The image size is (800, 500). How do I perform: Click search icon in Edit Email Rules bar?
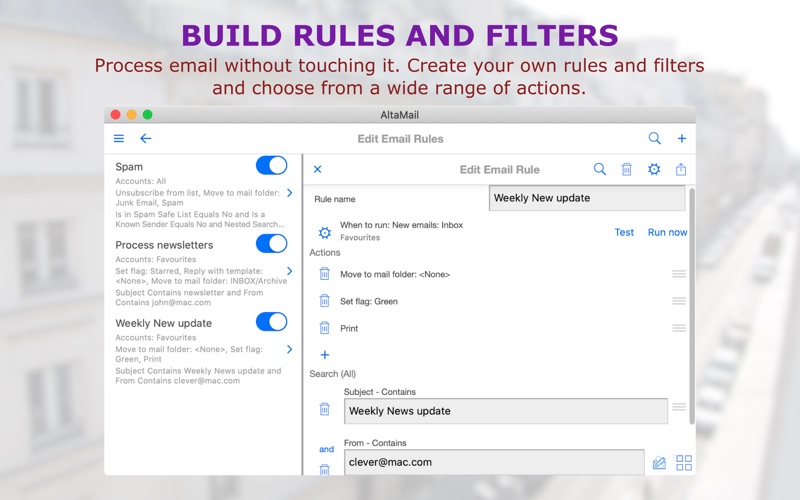tap(655, 138)
